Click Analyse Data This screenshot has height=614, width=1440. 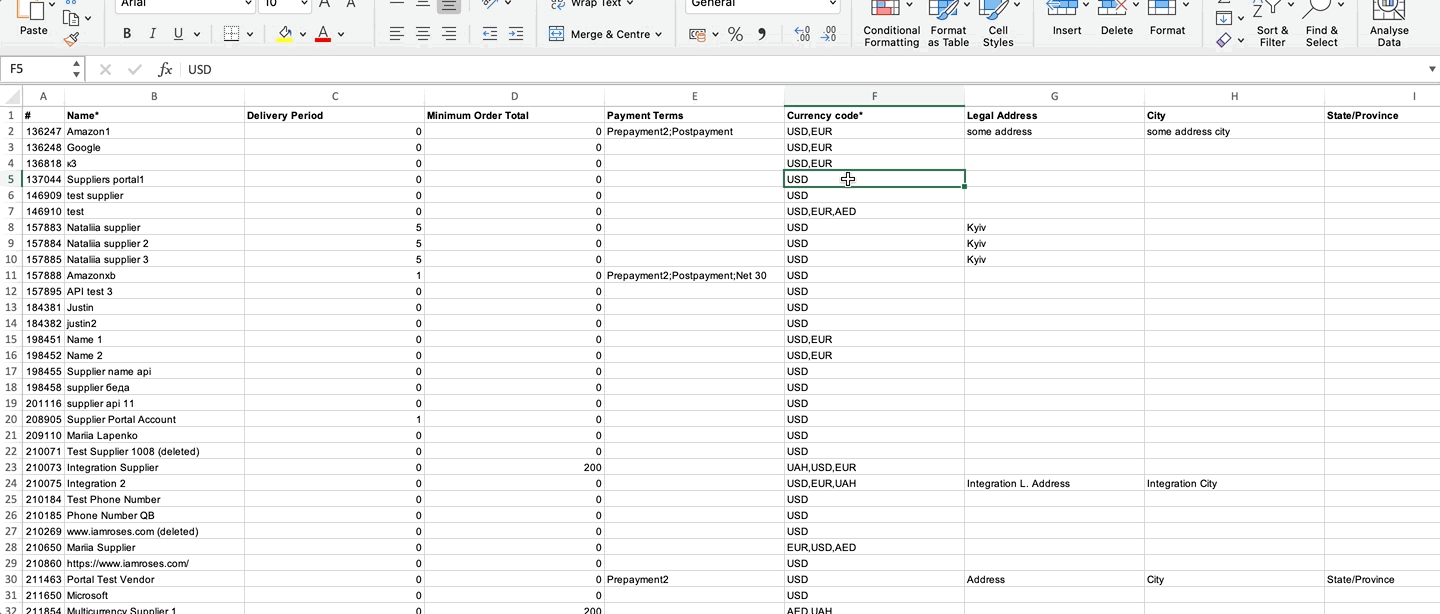point(1389,24)
